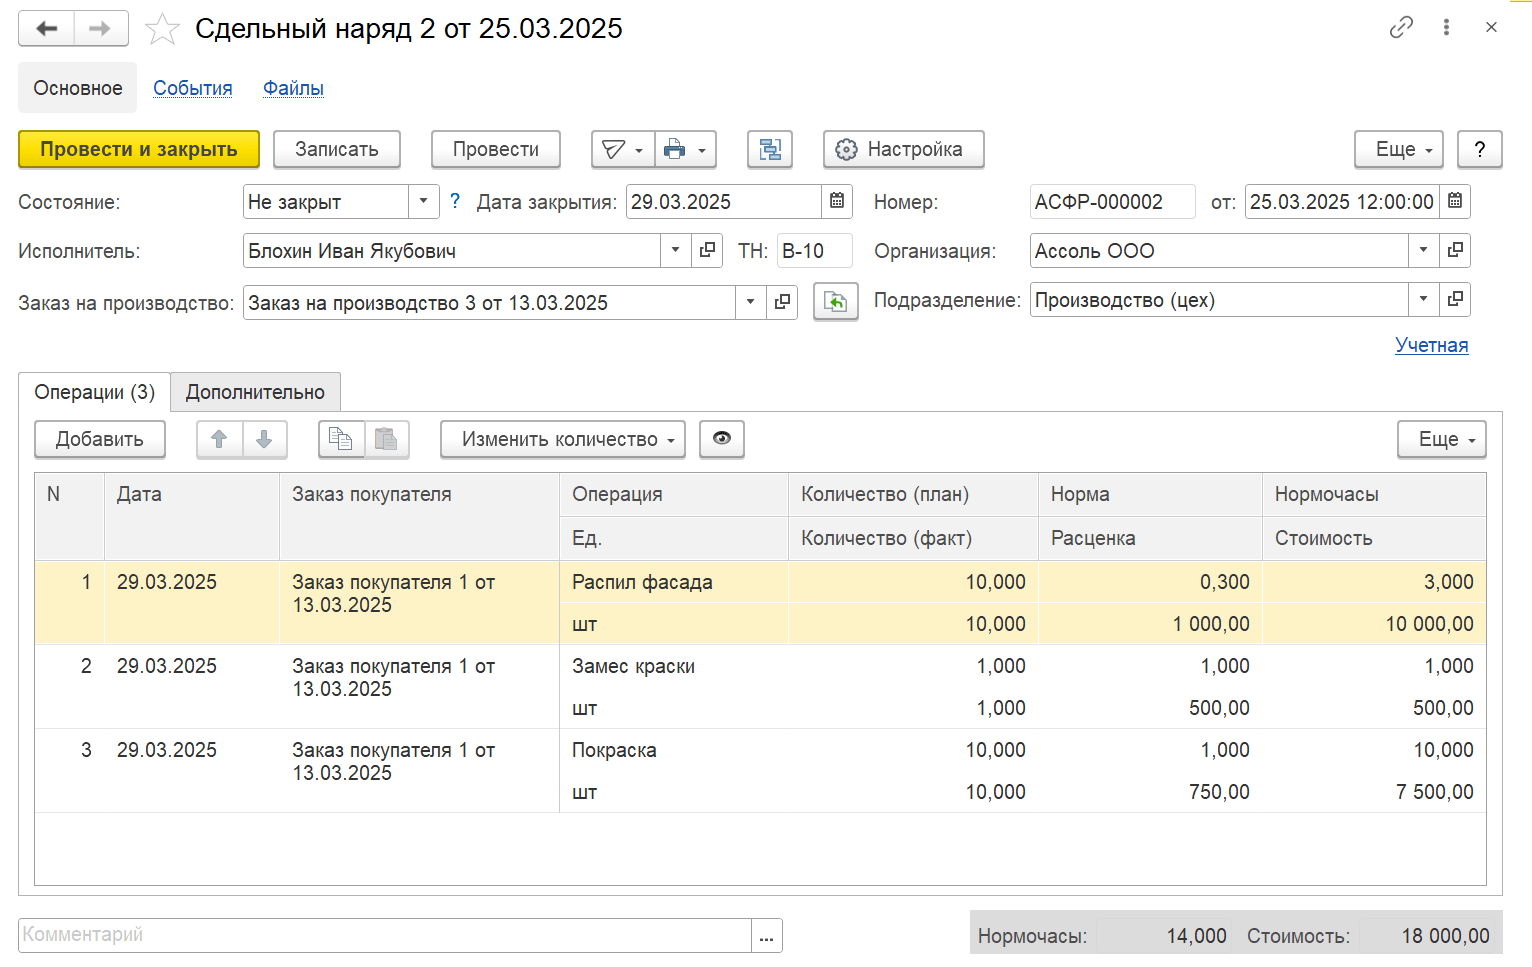The height and width of the screenshot is (967, 1532).
Task: Click the favorites star icon
Action: (x=161, y=29)
